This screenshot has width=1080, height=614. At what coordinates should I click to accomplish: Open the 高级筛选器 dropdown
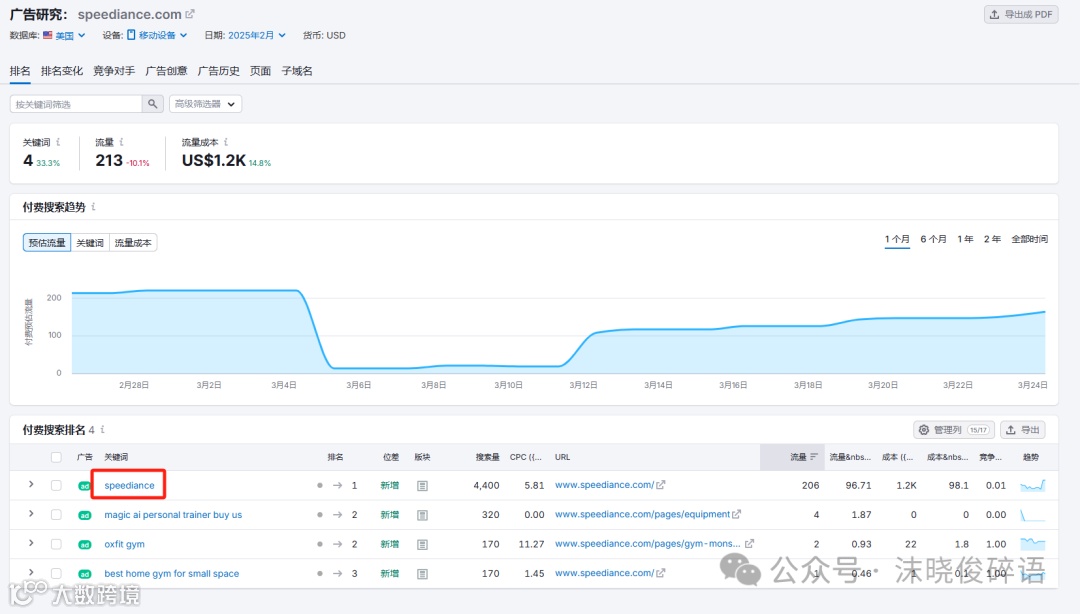[205, 104]
